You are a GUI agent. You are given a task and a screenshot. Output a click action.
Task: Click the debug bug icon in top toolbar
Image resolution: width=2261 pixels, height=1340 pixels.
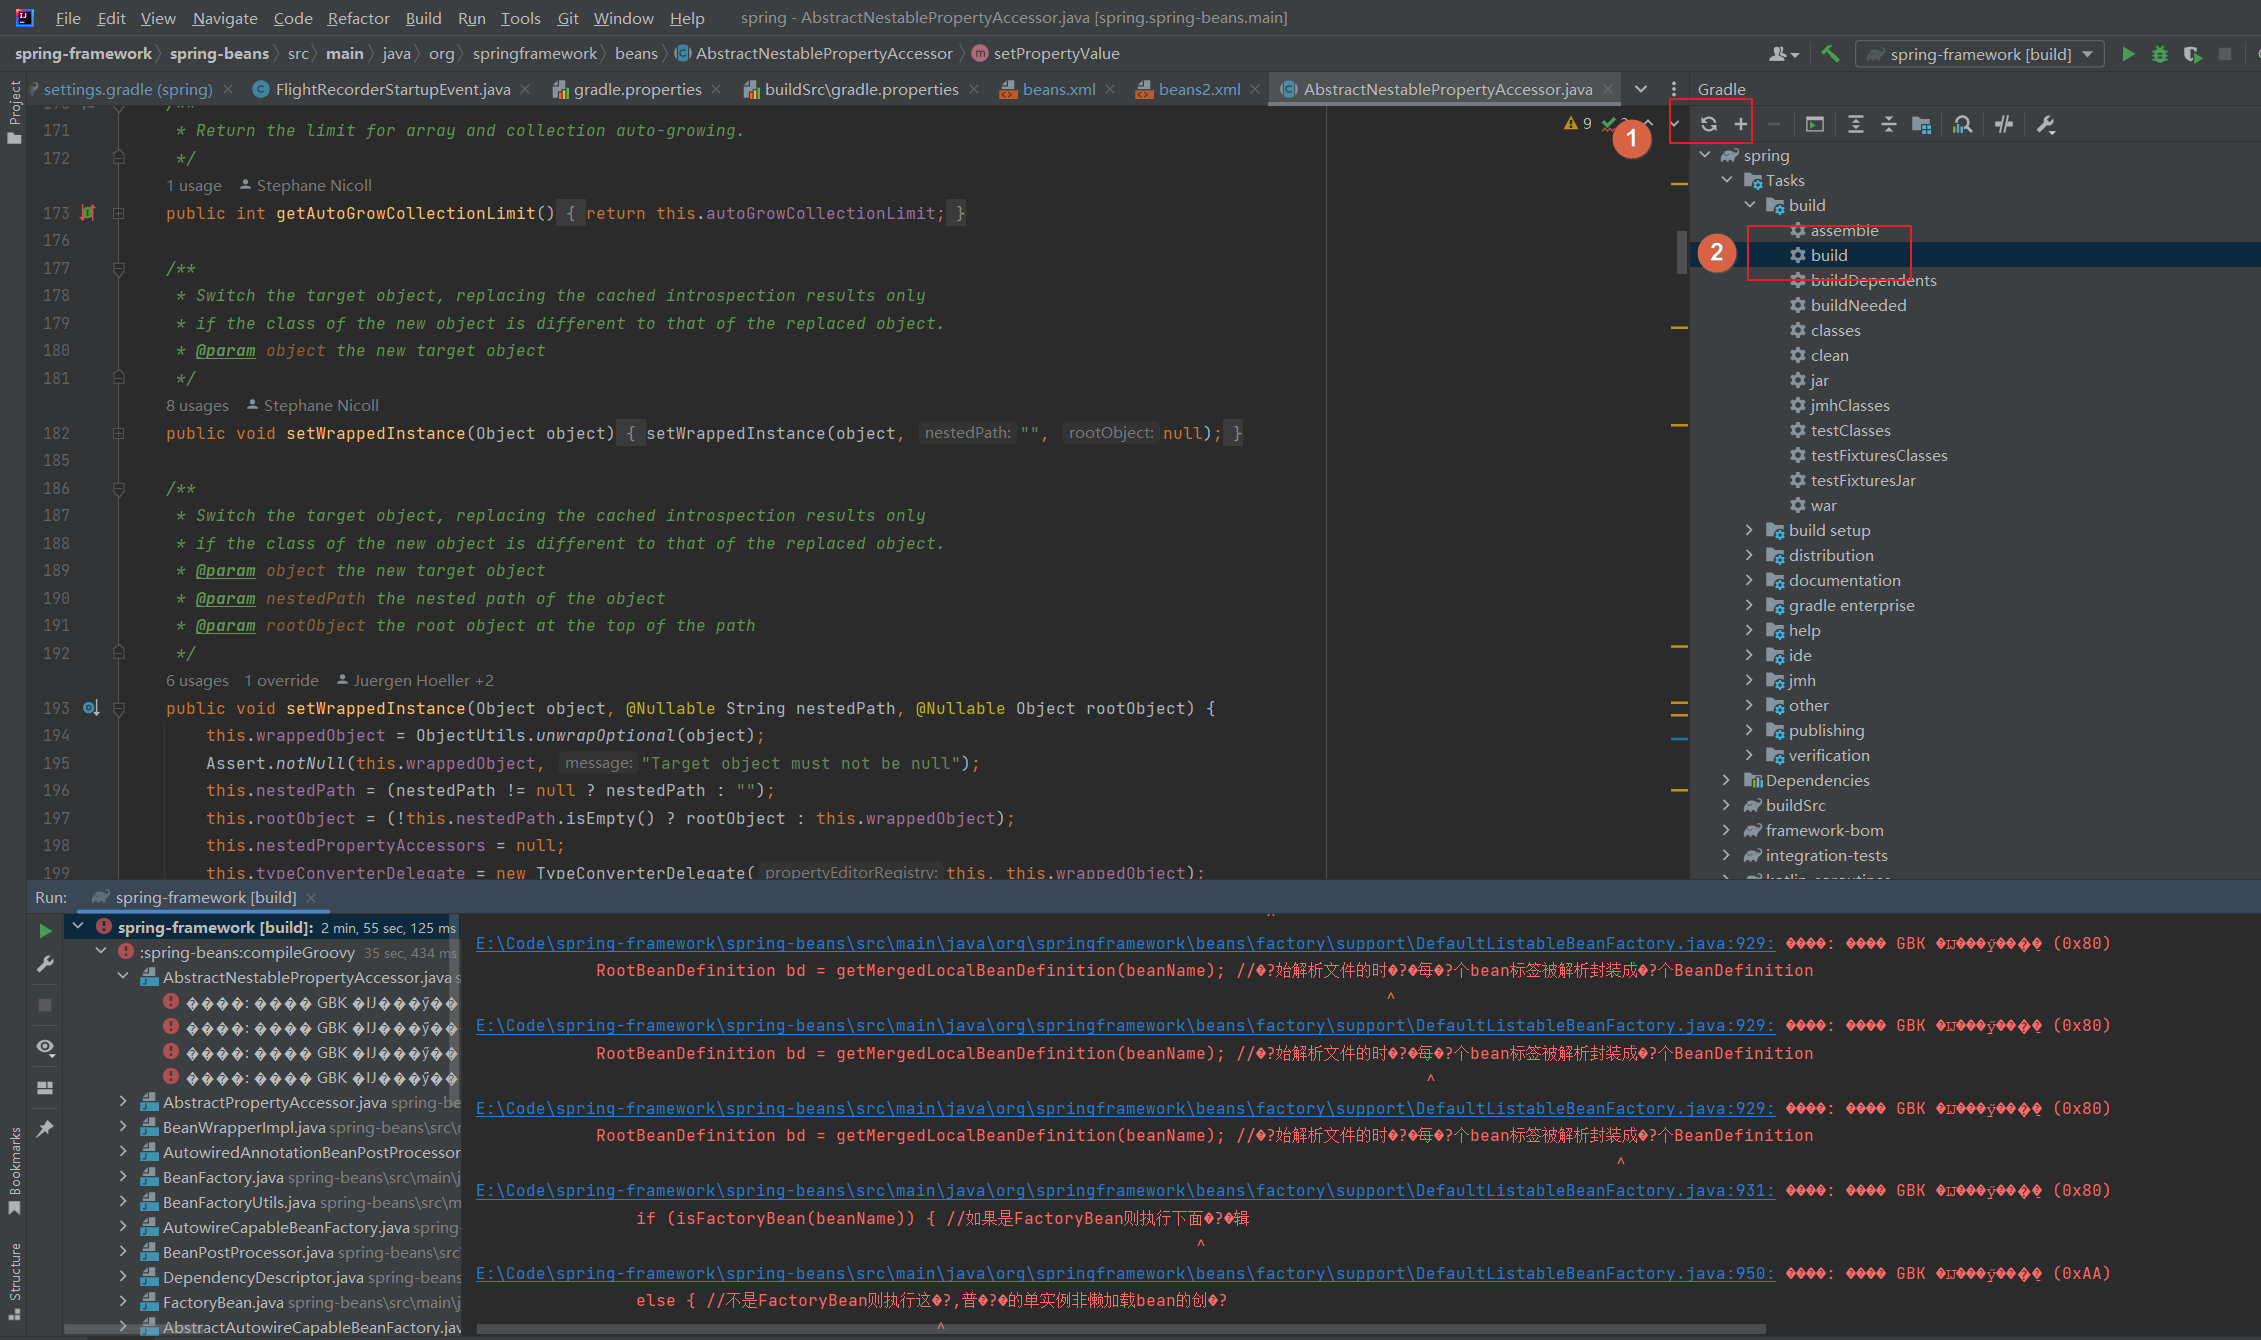coord(2160,54)
